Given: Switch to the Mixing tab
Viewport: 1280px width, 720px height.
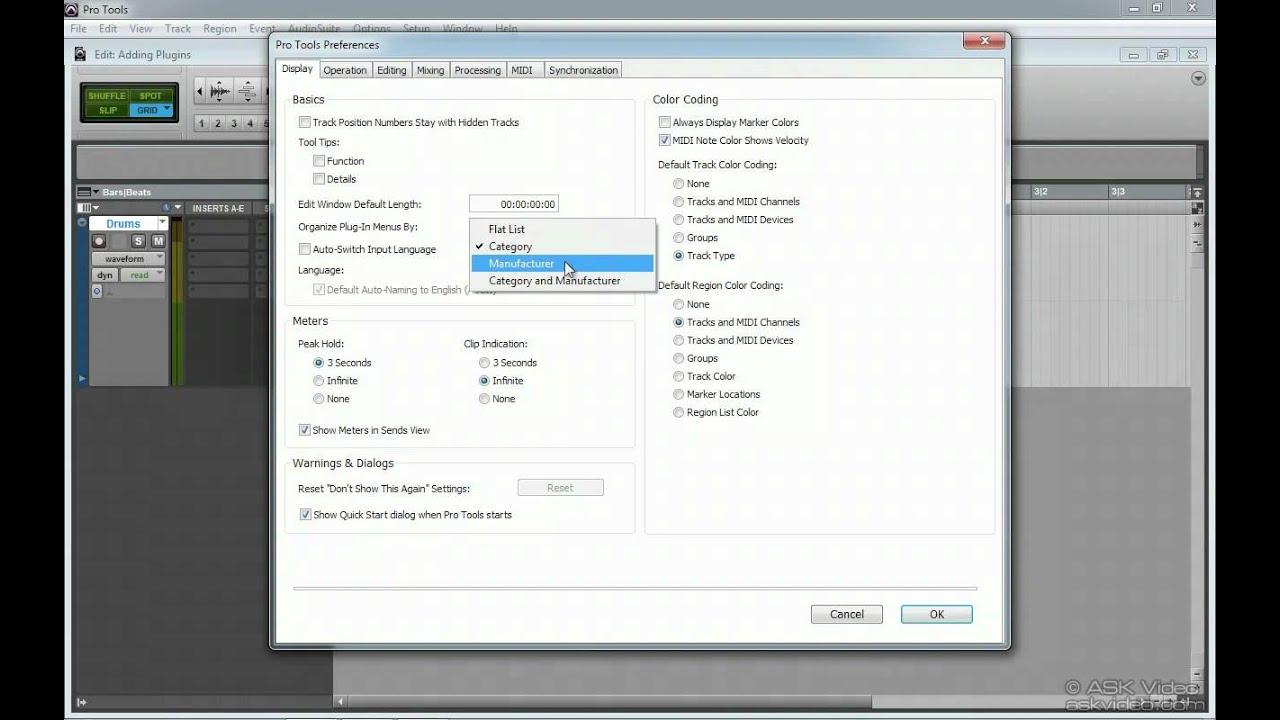Looking at the screenshot, I should [x=431, y=70].
